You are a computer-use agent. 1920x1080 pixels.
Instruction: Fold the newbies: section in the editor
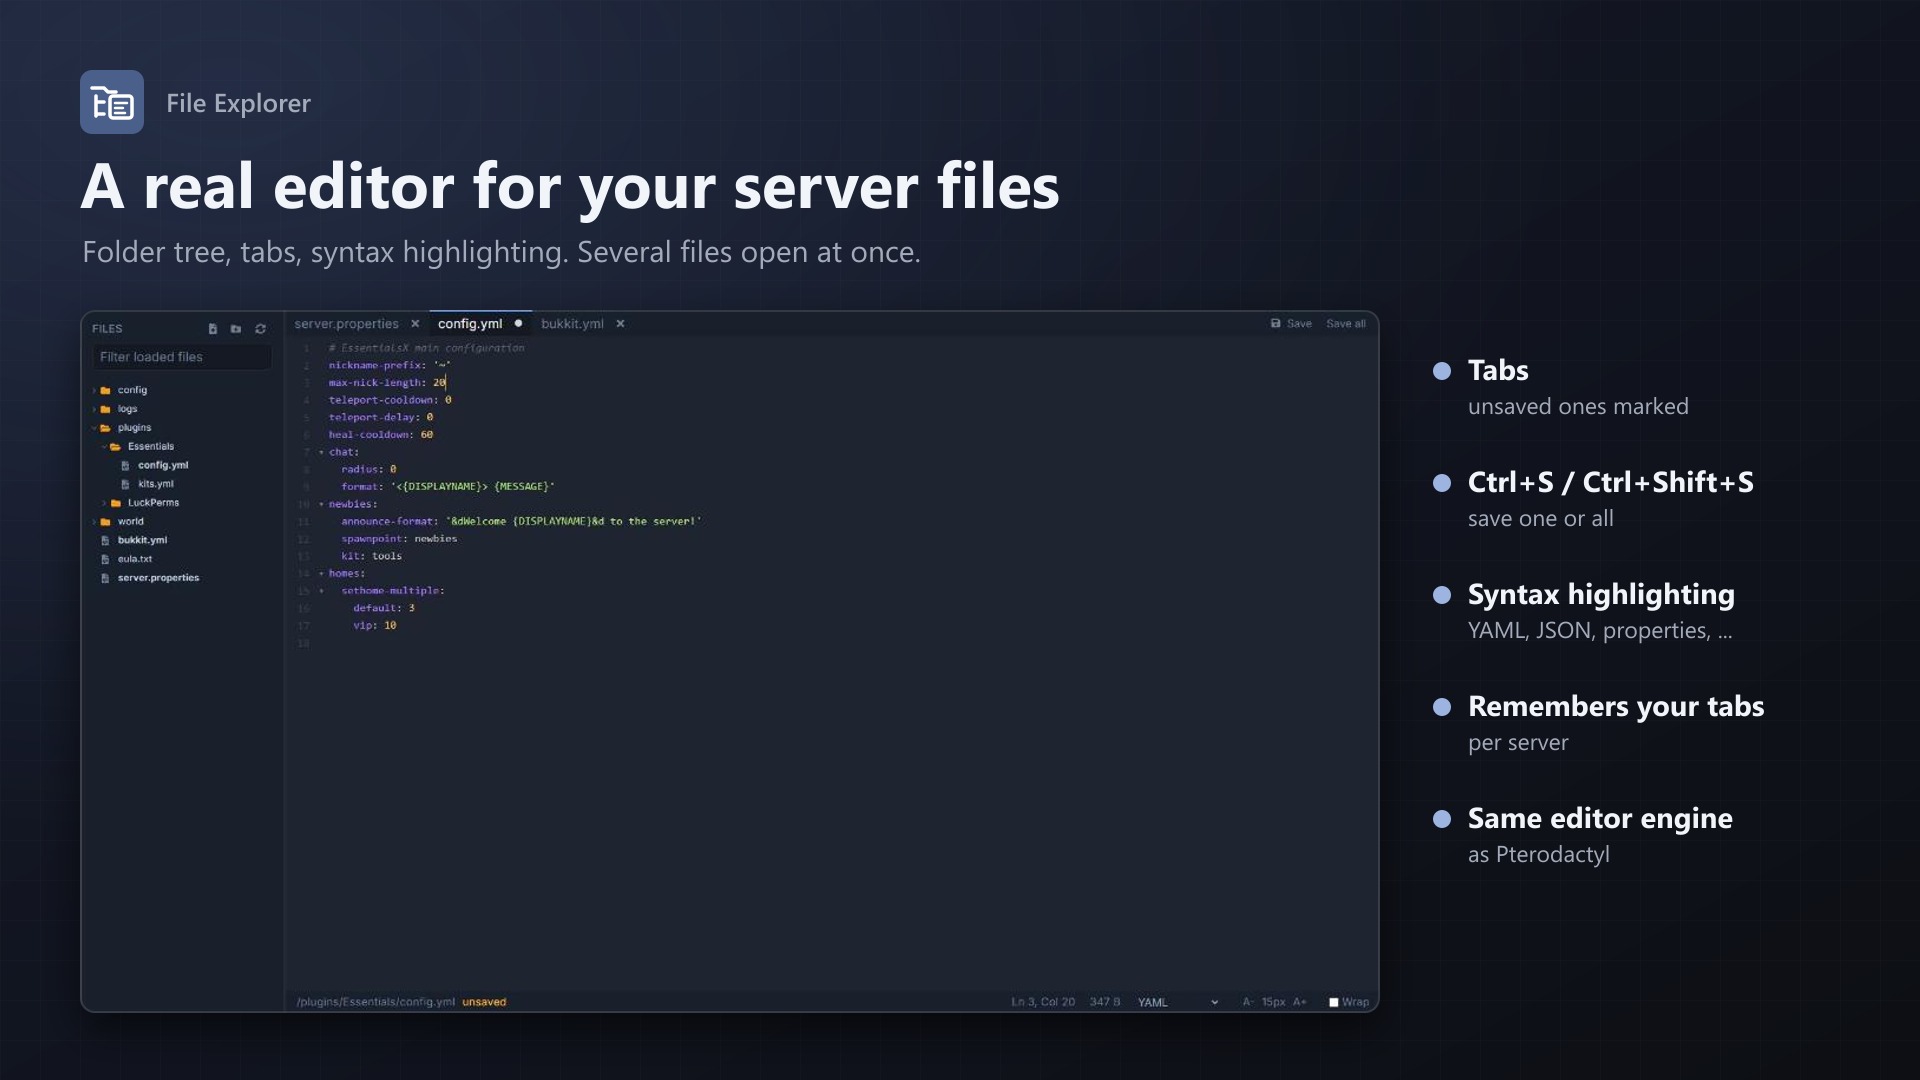pos(321,504)
